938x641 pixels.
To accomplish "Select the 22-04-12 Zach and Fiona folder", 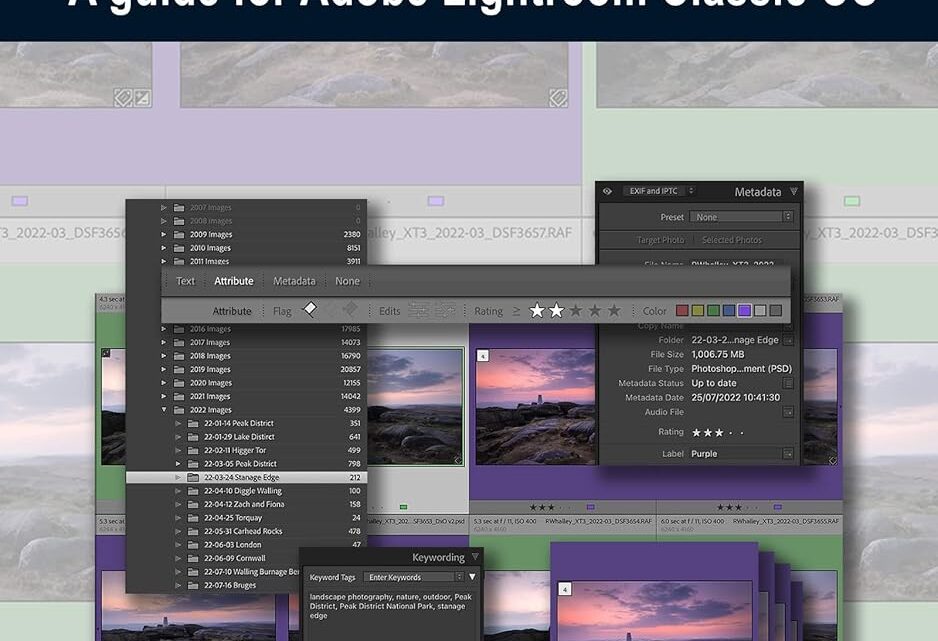I will 246,504.
